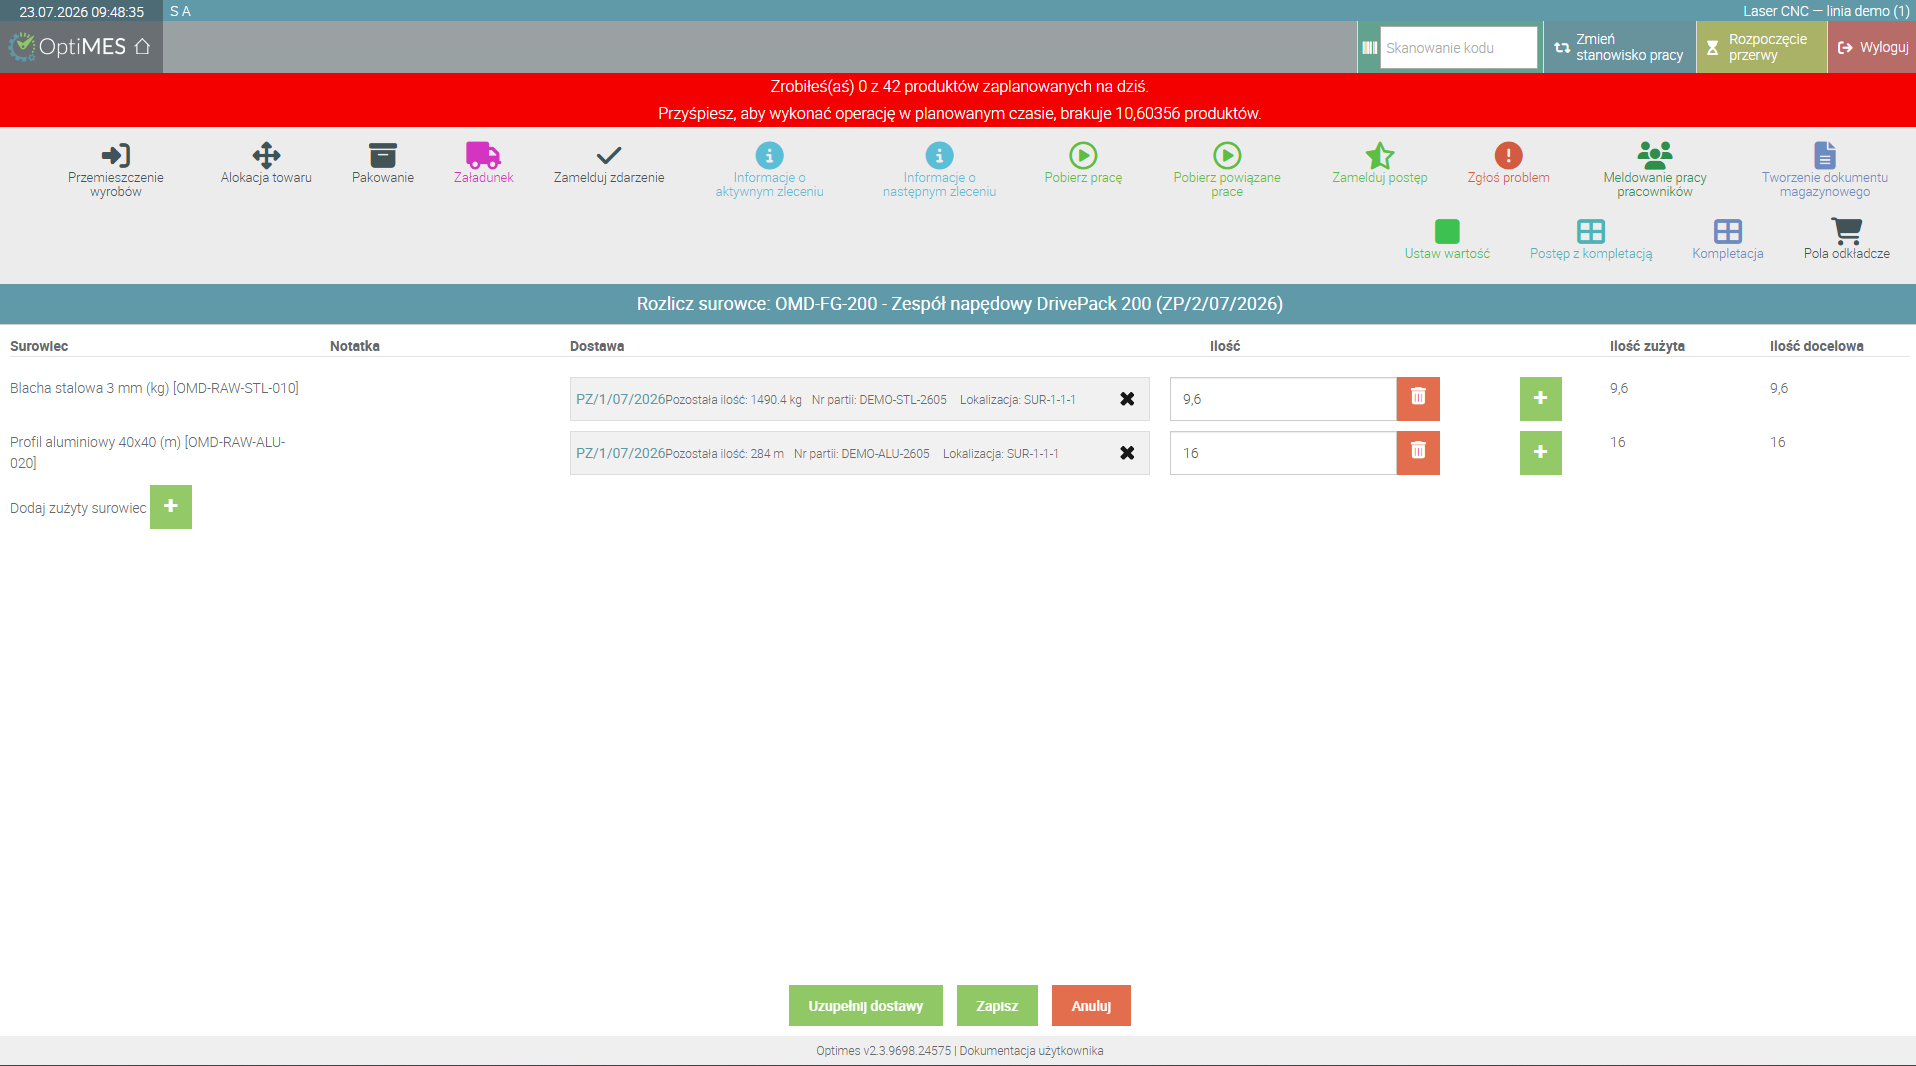This screenshot has height=1066, width=1916.
Task: Click Uzupełnij dostawy button
Action: pos(866,1006)
